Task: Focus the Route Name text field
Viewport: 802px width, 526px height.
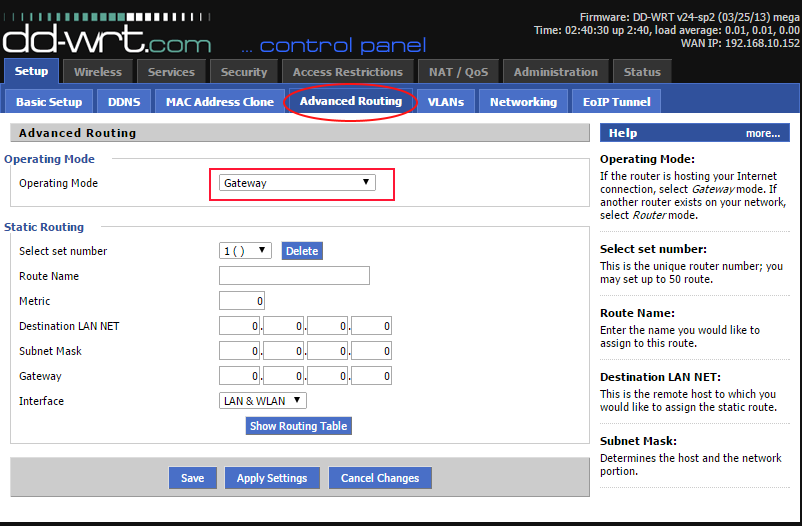Action: click(294, 276)
